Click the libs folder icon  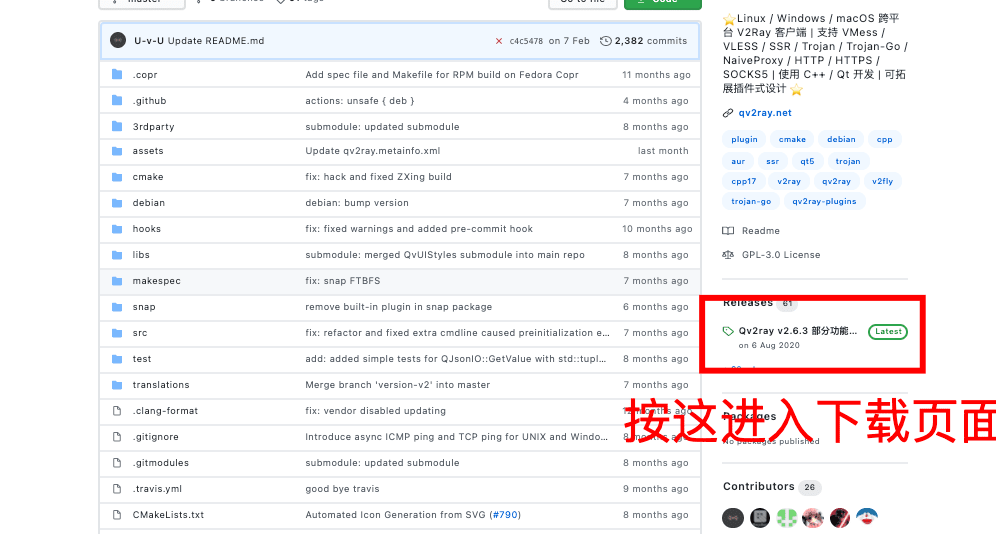click(x=117, y=255)
